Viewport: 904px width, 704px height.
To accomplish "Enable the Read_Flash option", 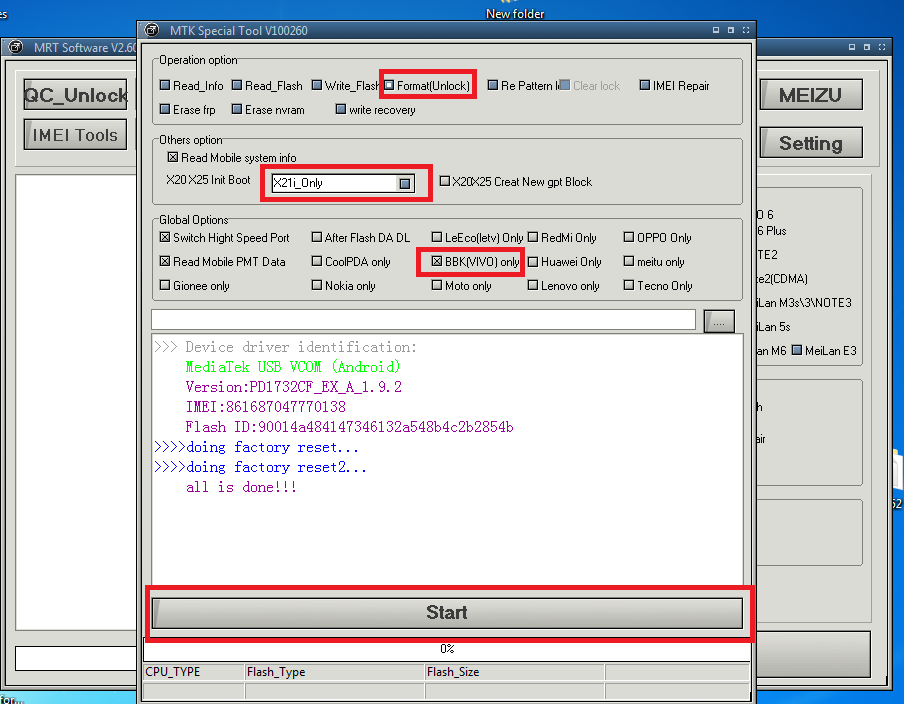I will (x=237, y=85).
